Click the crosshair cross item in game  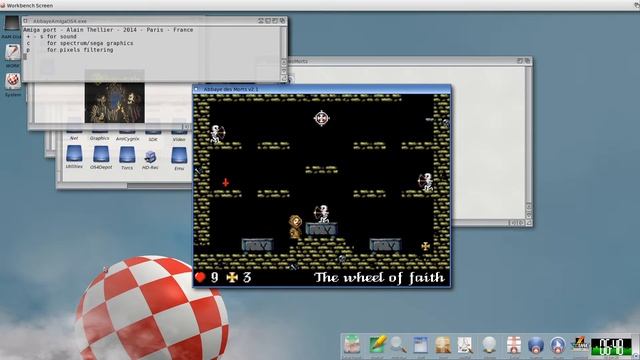pos(322,118)
